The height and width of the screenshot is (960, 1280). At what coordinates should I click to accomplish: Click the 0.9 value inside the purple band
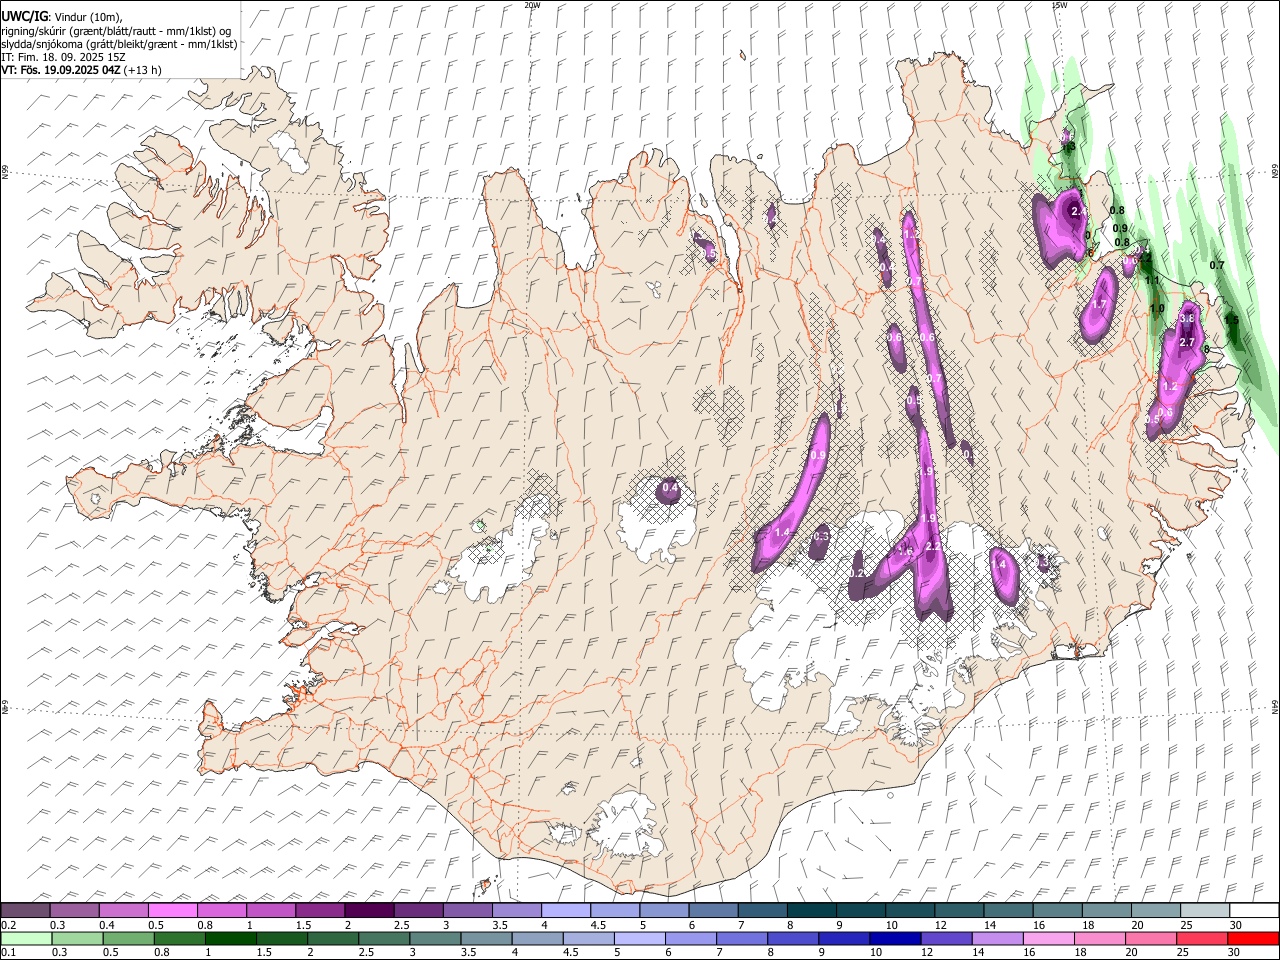(x=818, y=455)
